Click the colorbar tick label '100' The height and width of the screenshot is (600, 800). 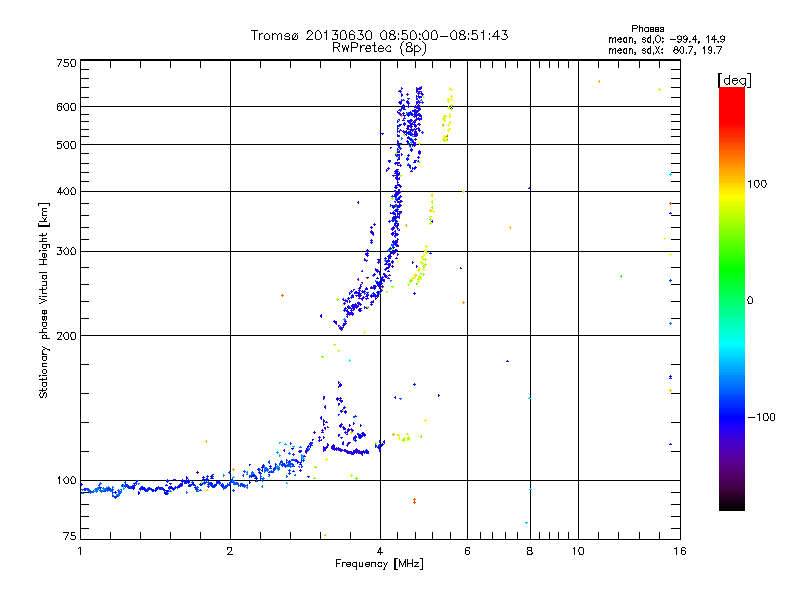coord(757,184)
